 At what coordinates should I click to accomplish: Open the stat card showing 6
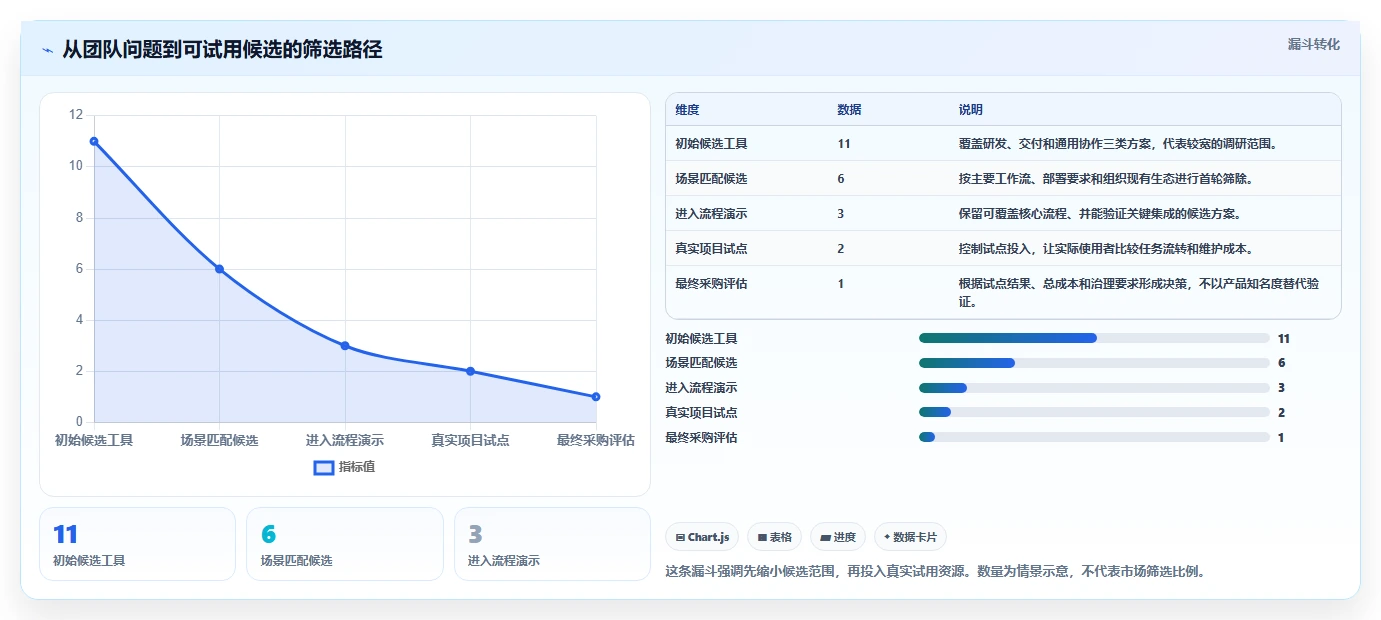click(x=344, y=544)
